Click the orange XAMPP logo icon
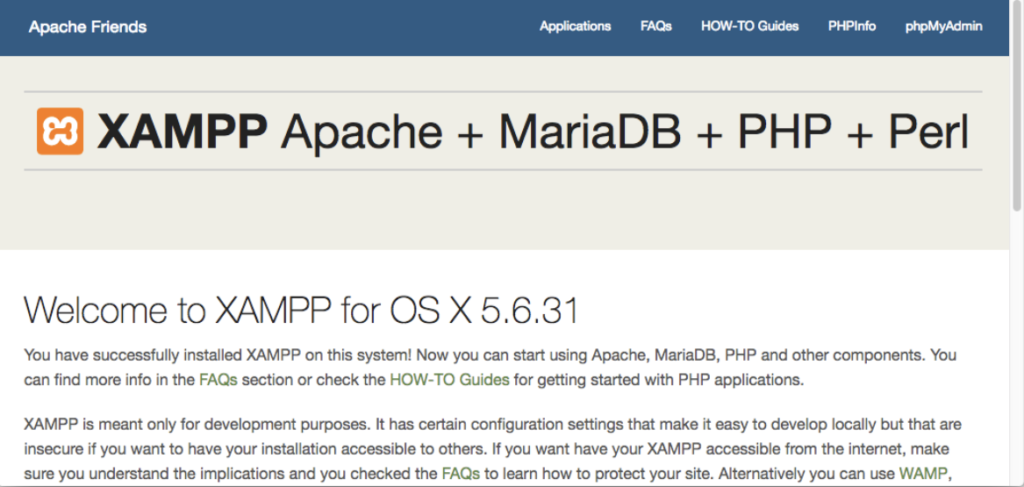 (x=60, y=131)
